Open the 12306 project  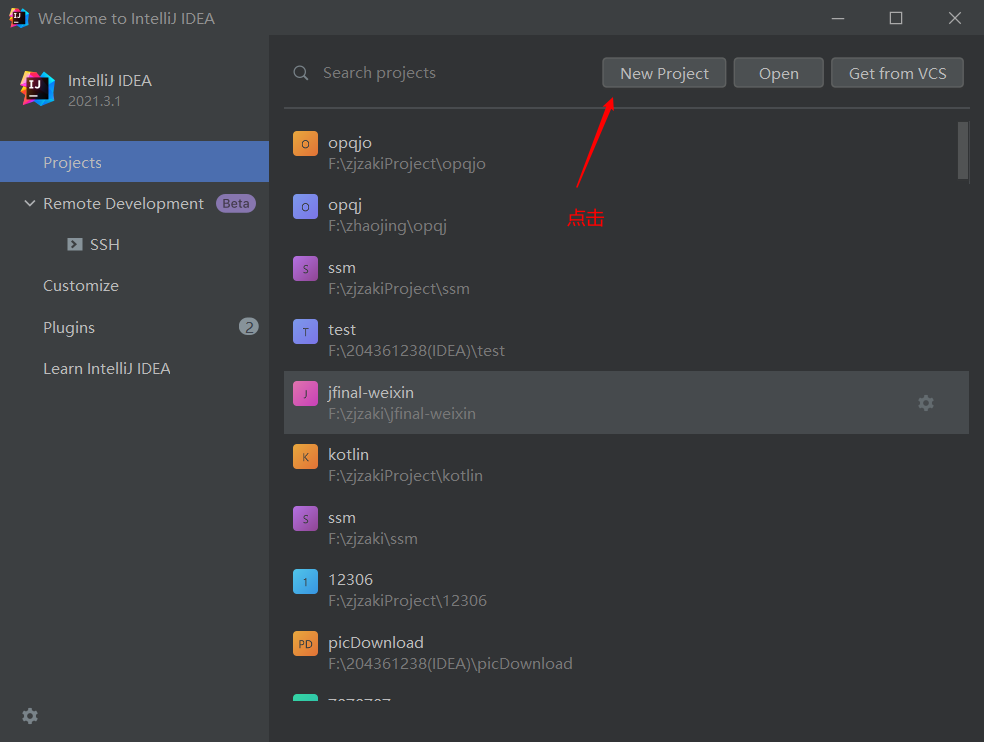[x=626, y=589]
